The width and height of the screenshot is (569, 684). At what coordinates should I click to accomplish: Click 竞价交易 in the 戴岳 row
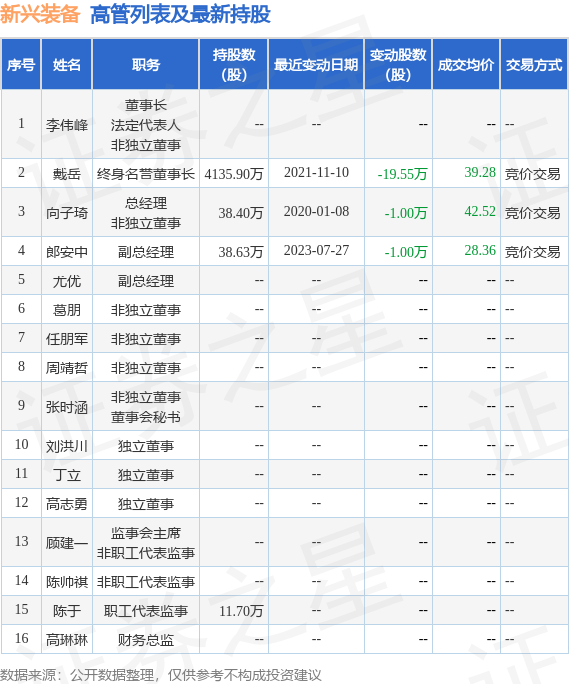pyautogui.click(x=532, y=174)
